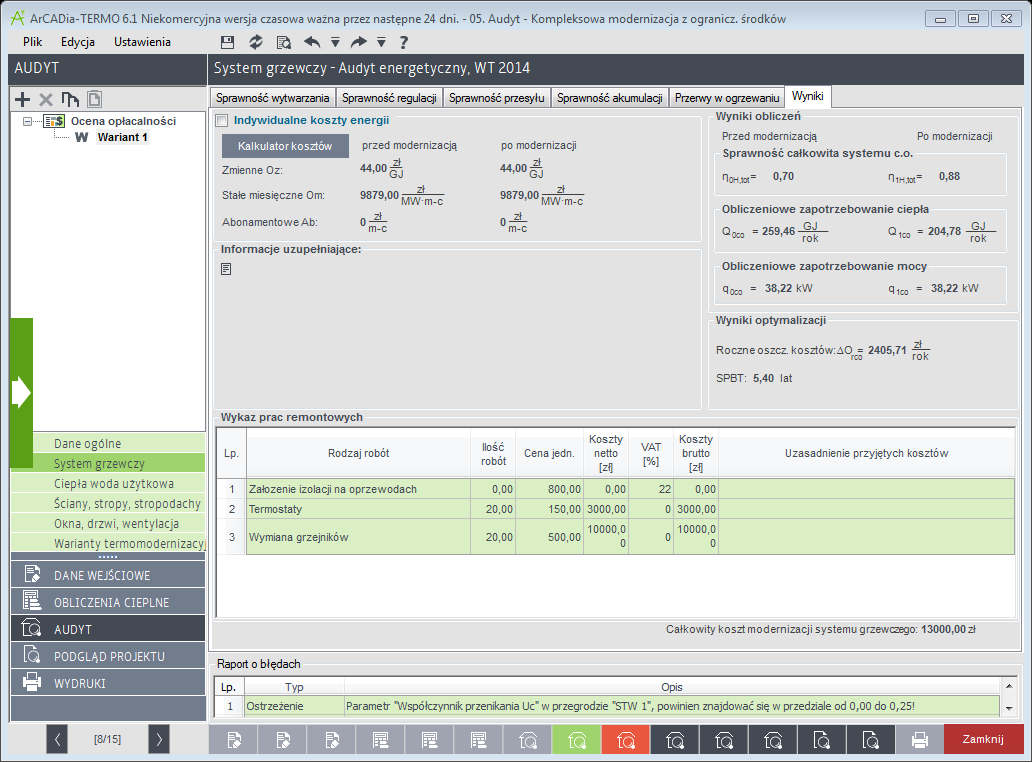Click the recalculate refresh arrows icon
Image resolution: width=1032 pixels, height=762 pixels.
[x=255, y=42]
